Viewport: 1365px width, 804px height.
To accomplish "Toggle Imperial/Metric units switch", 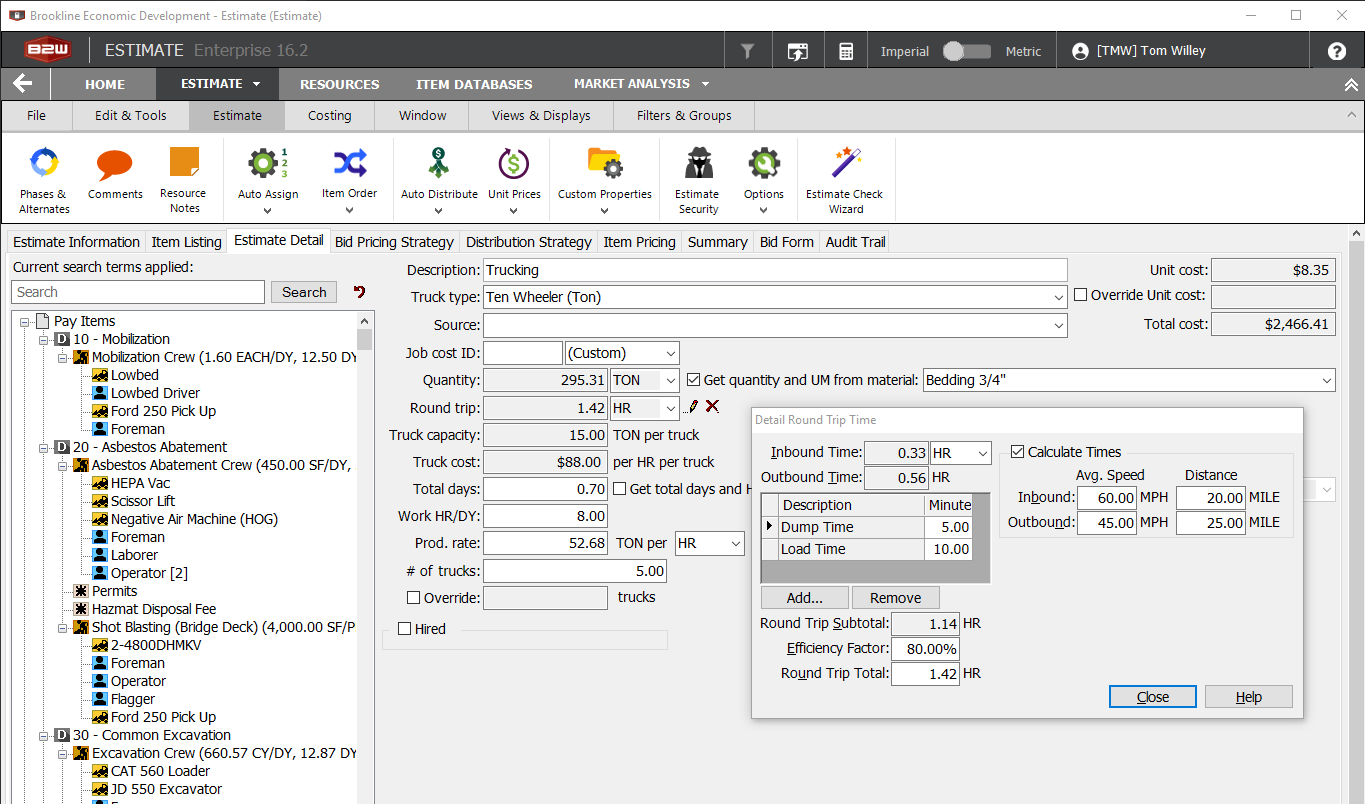I will point(966,51).
